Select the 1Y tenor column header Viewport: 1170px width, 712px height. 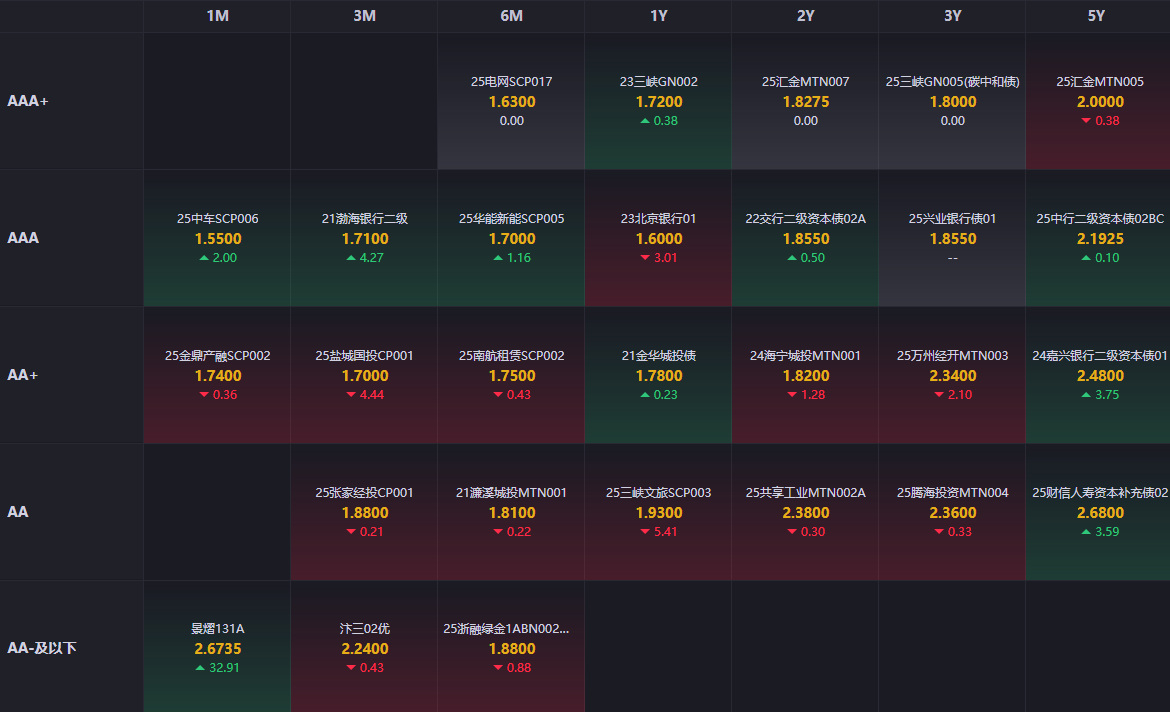659,16
